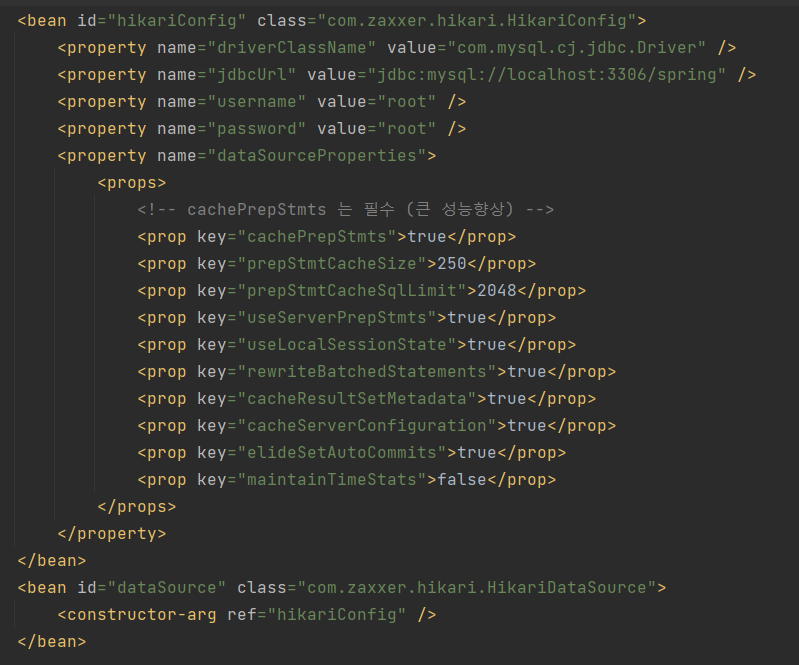Click "maintainTimeStats" prop key
The image size is (799, 665).
click(332, 480)
